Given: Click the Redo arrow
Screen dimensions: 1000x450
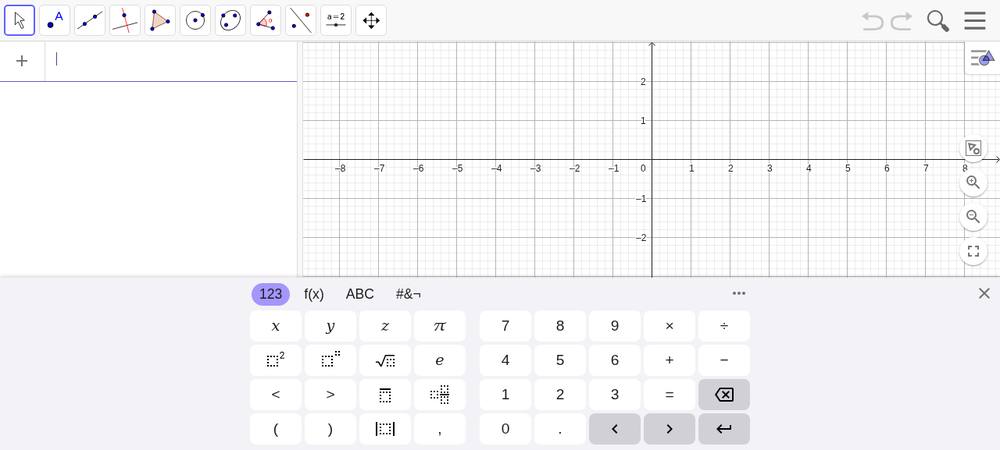Looking at the screenshot, I should [x=901, y=21].
